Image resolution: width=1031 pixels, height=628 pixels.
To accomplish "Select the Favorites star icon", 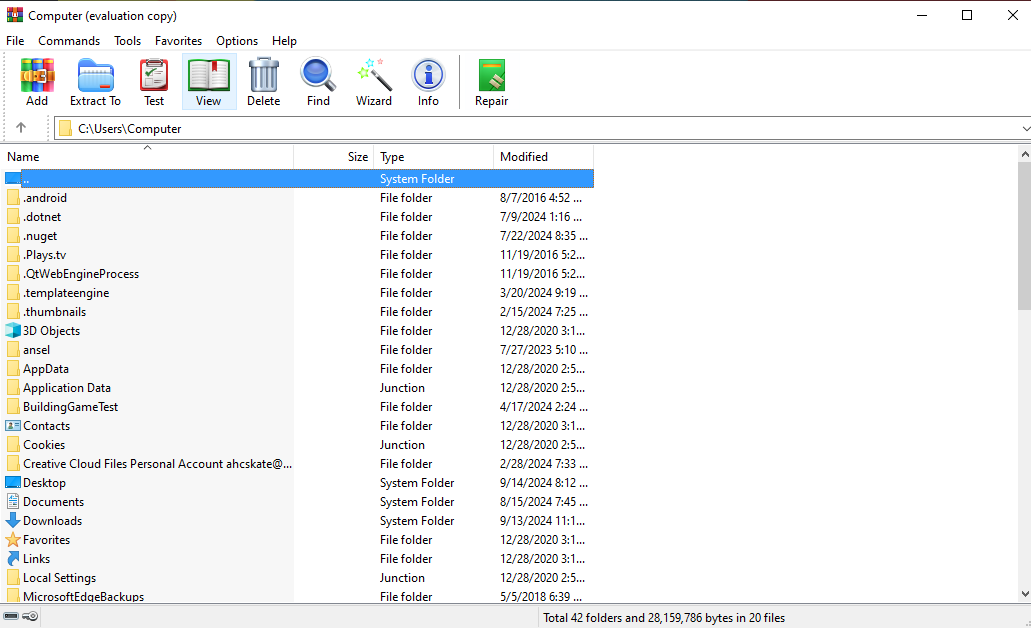I will 12,539.
